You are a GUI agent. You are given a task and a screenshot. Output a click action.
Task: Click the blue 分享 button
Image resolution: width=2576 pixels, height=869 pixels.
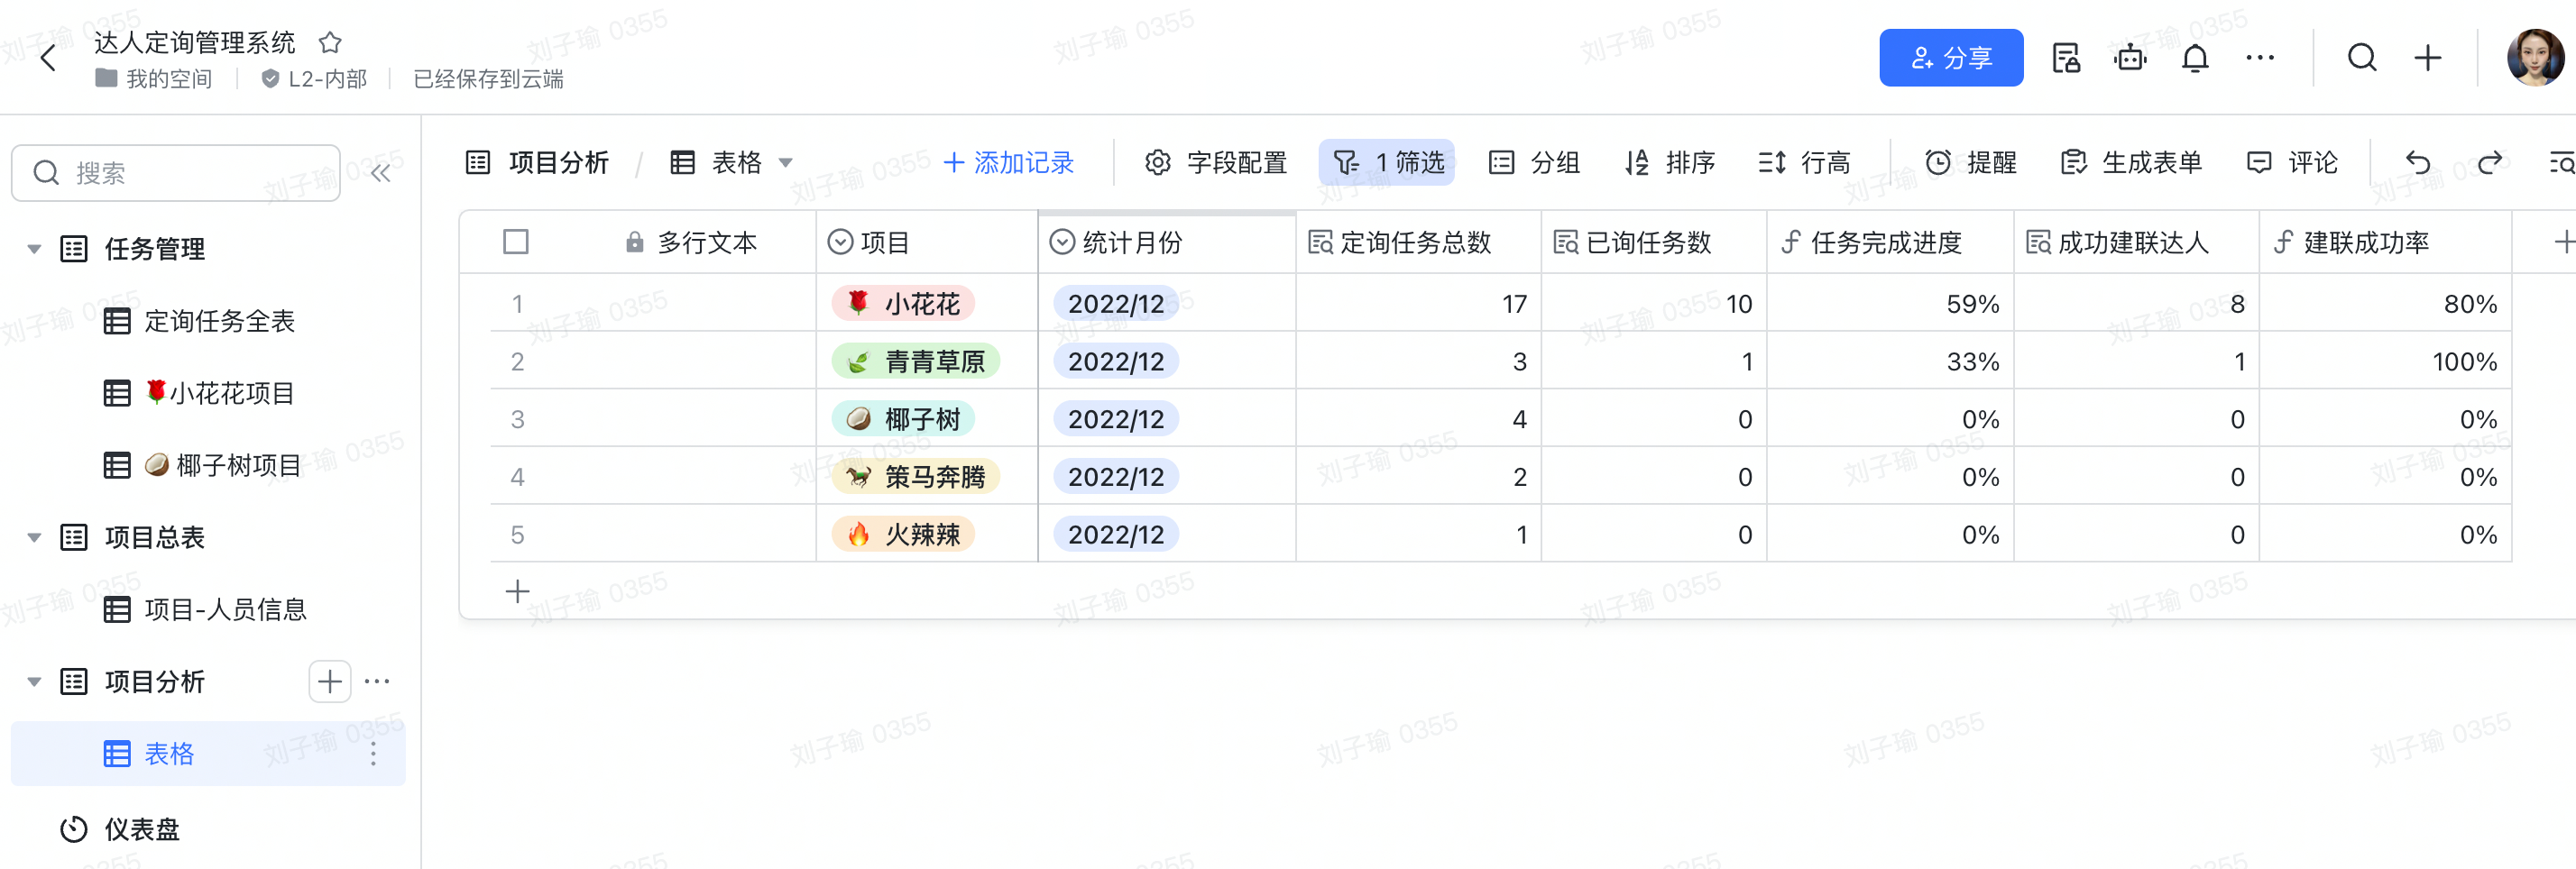click(x=1950, y=58)
